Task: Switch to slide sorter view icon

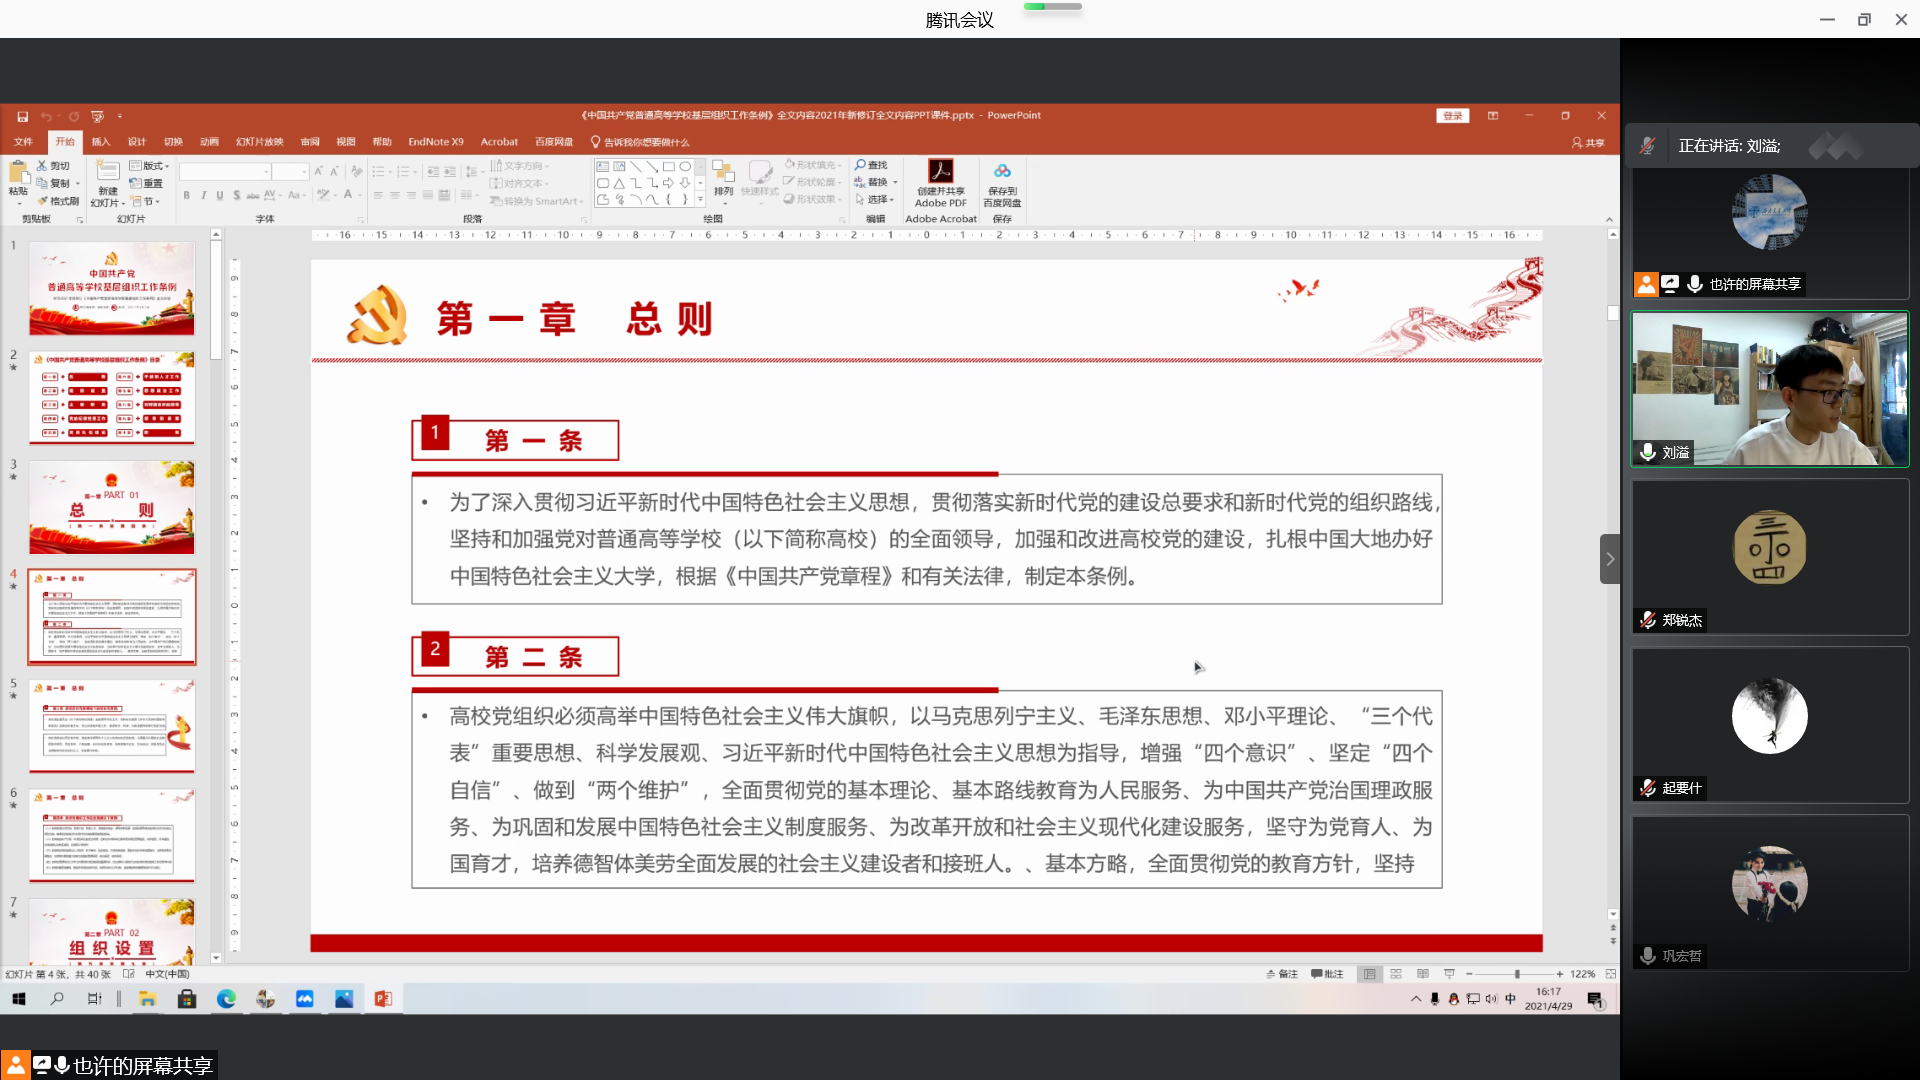Action: pos(1396,974)
